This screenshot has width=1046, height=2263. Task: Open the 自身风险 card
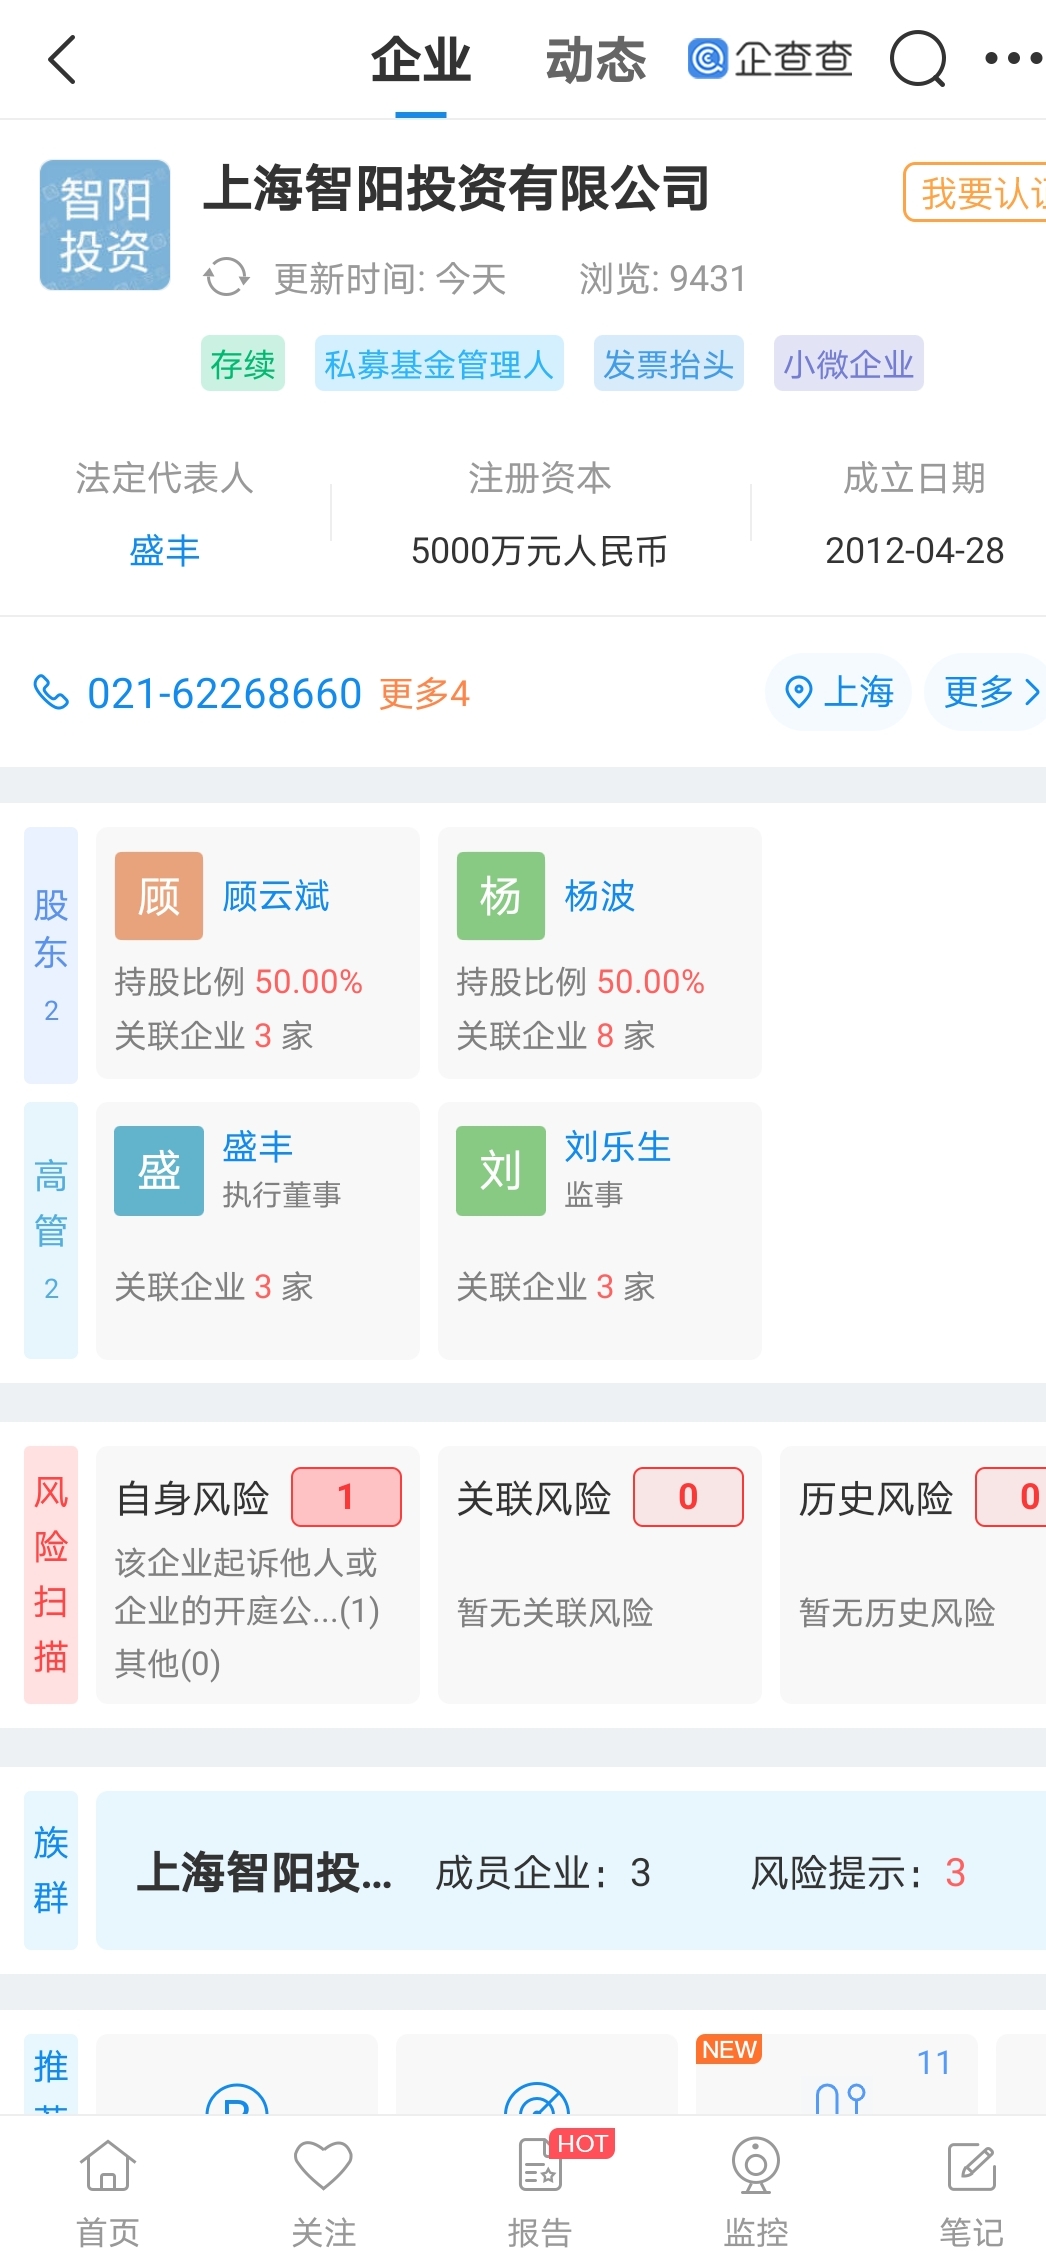coord(258,1574)
